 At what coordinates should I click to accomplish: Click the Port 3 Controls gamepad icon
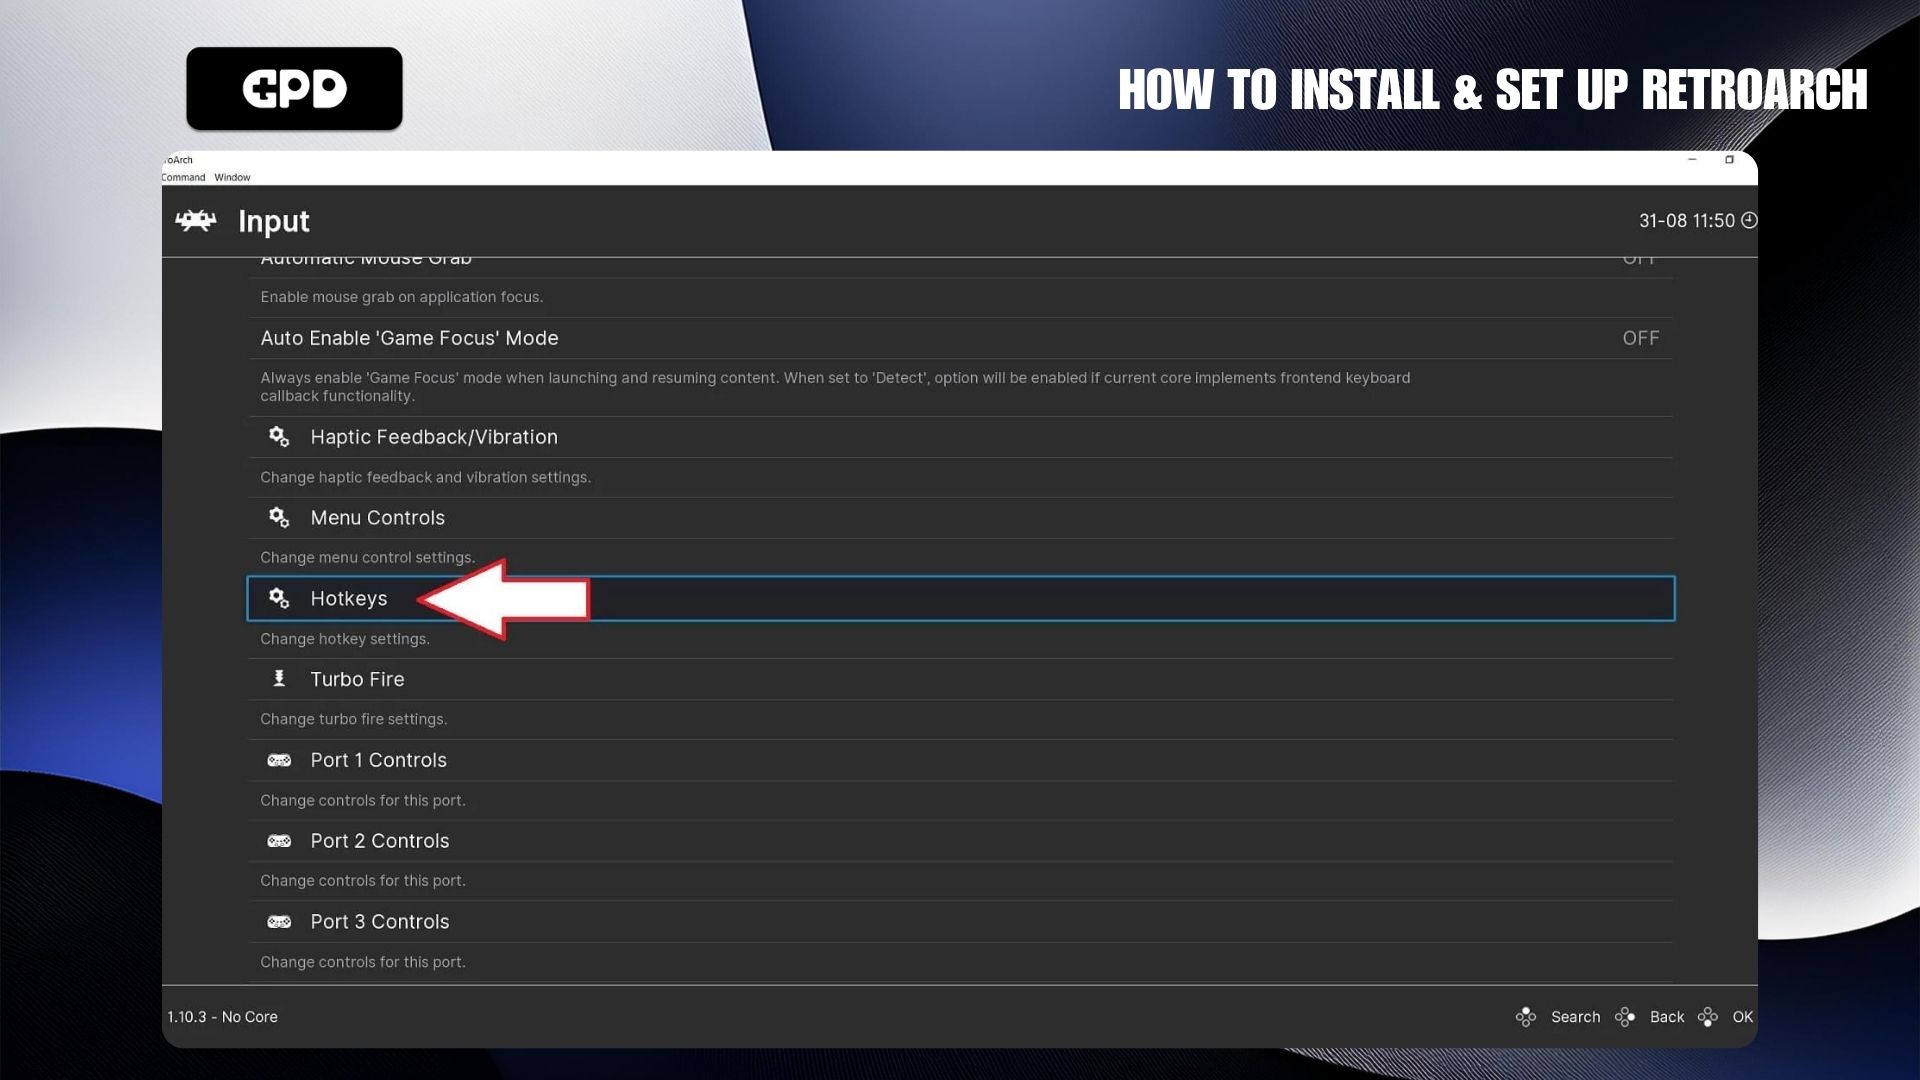point(279,922)
